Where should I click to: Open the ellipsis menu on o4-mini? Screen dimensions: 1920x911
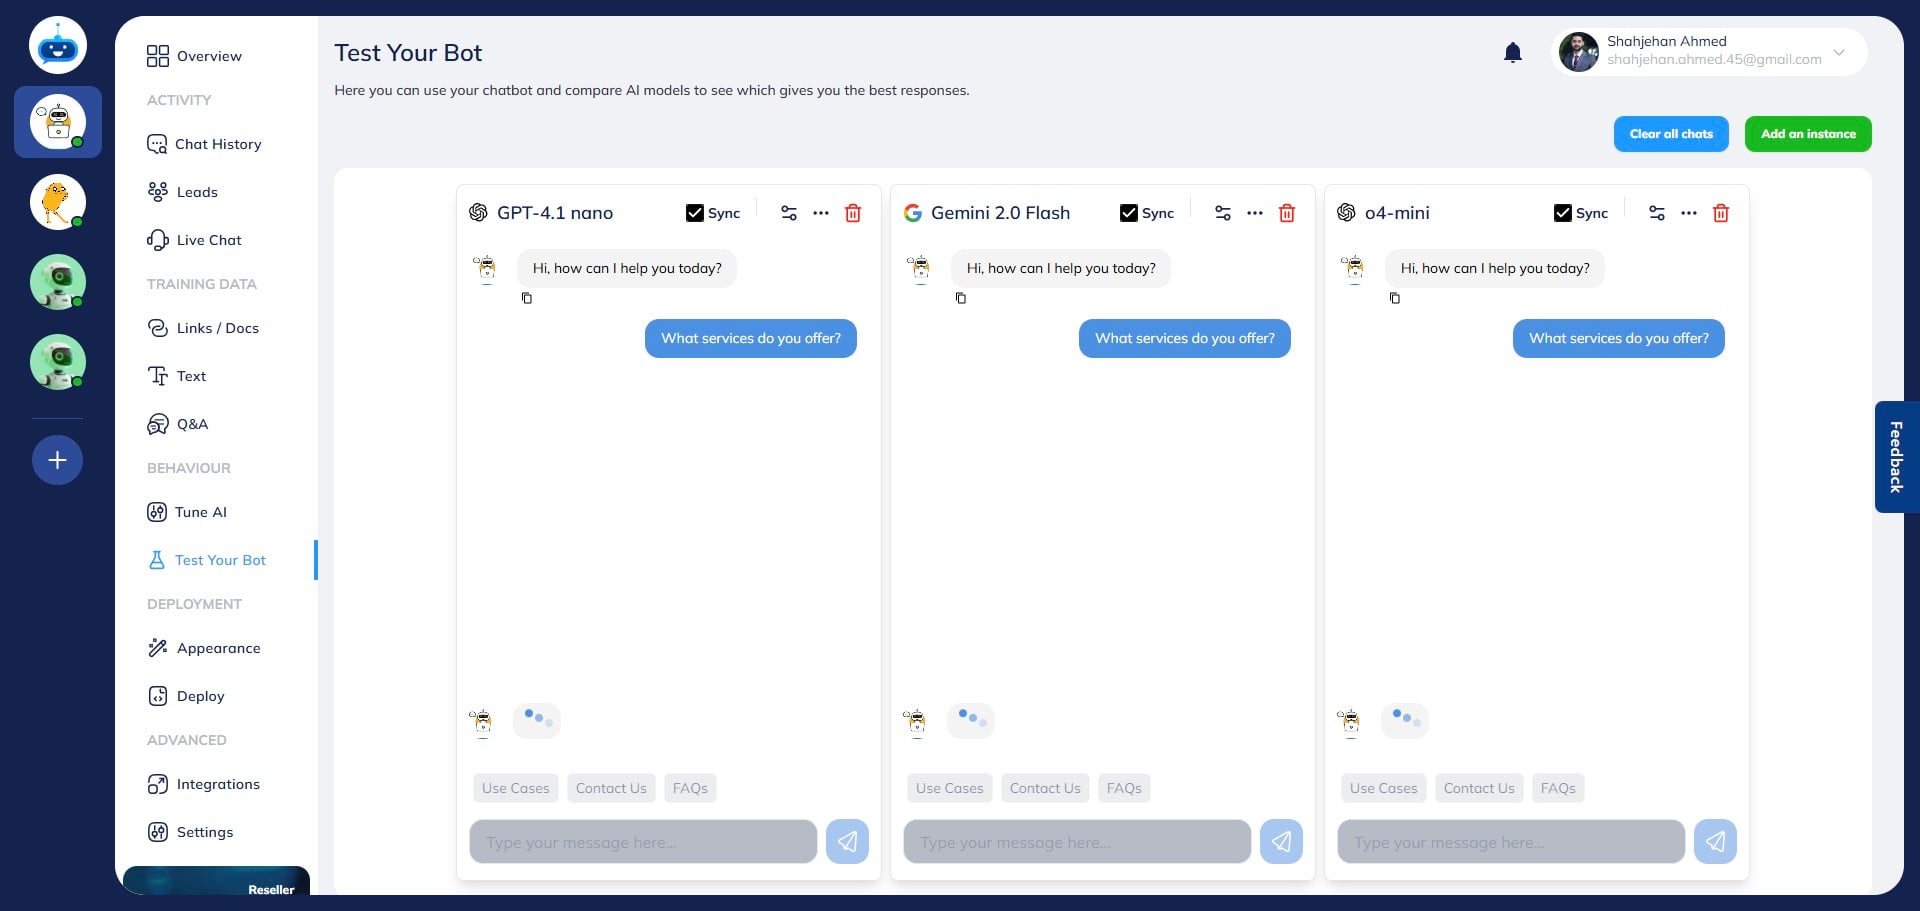point(1689,213)
